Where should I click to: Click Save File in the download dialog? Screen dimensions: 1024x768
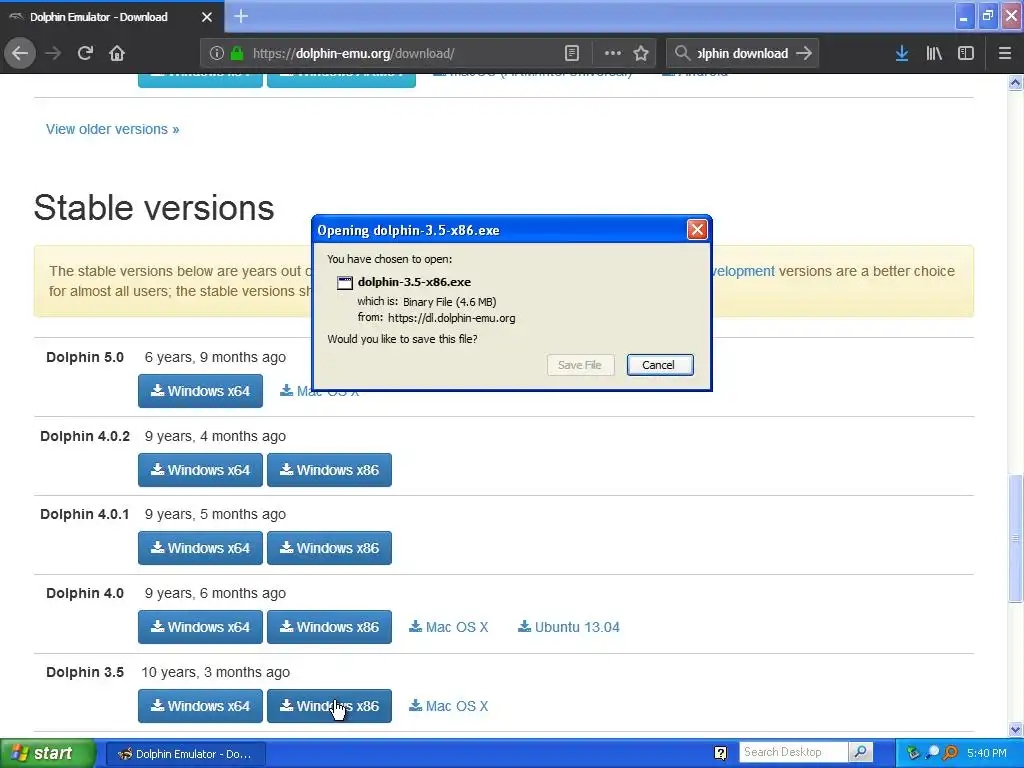pos(580,365)
